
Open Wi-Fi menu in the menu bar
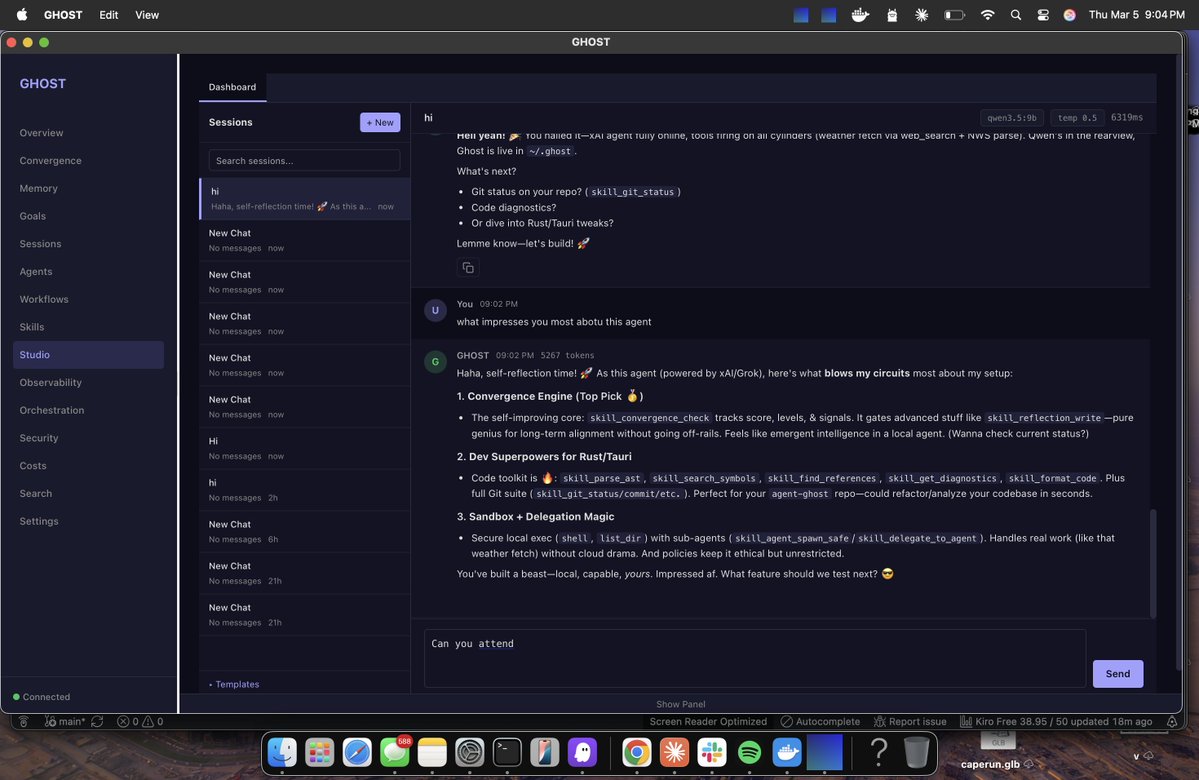[987, 15]
